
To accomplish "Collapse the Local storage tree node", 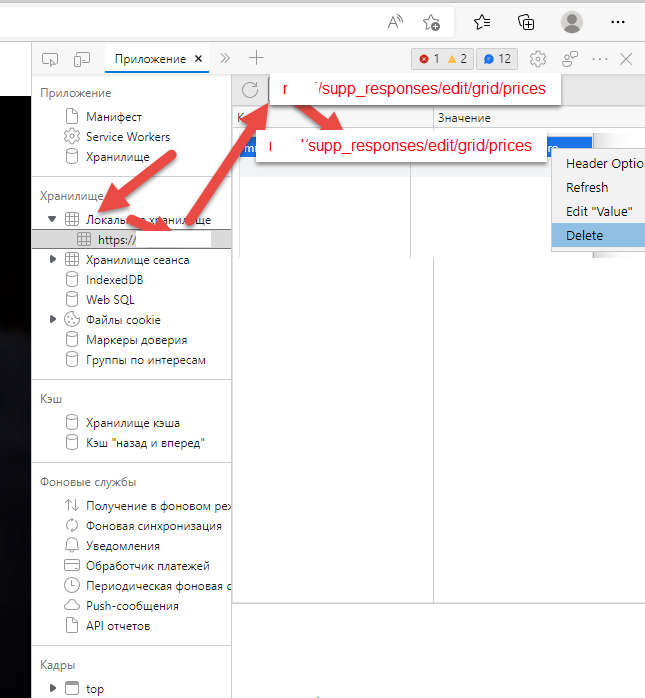I will tap(52, 219).
